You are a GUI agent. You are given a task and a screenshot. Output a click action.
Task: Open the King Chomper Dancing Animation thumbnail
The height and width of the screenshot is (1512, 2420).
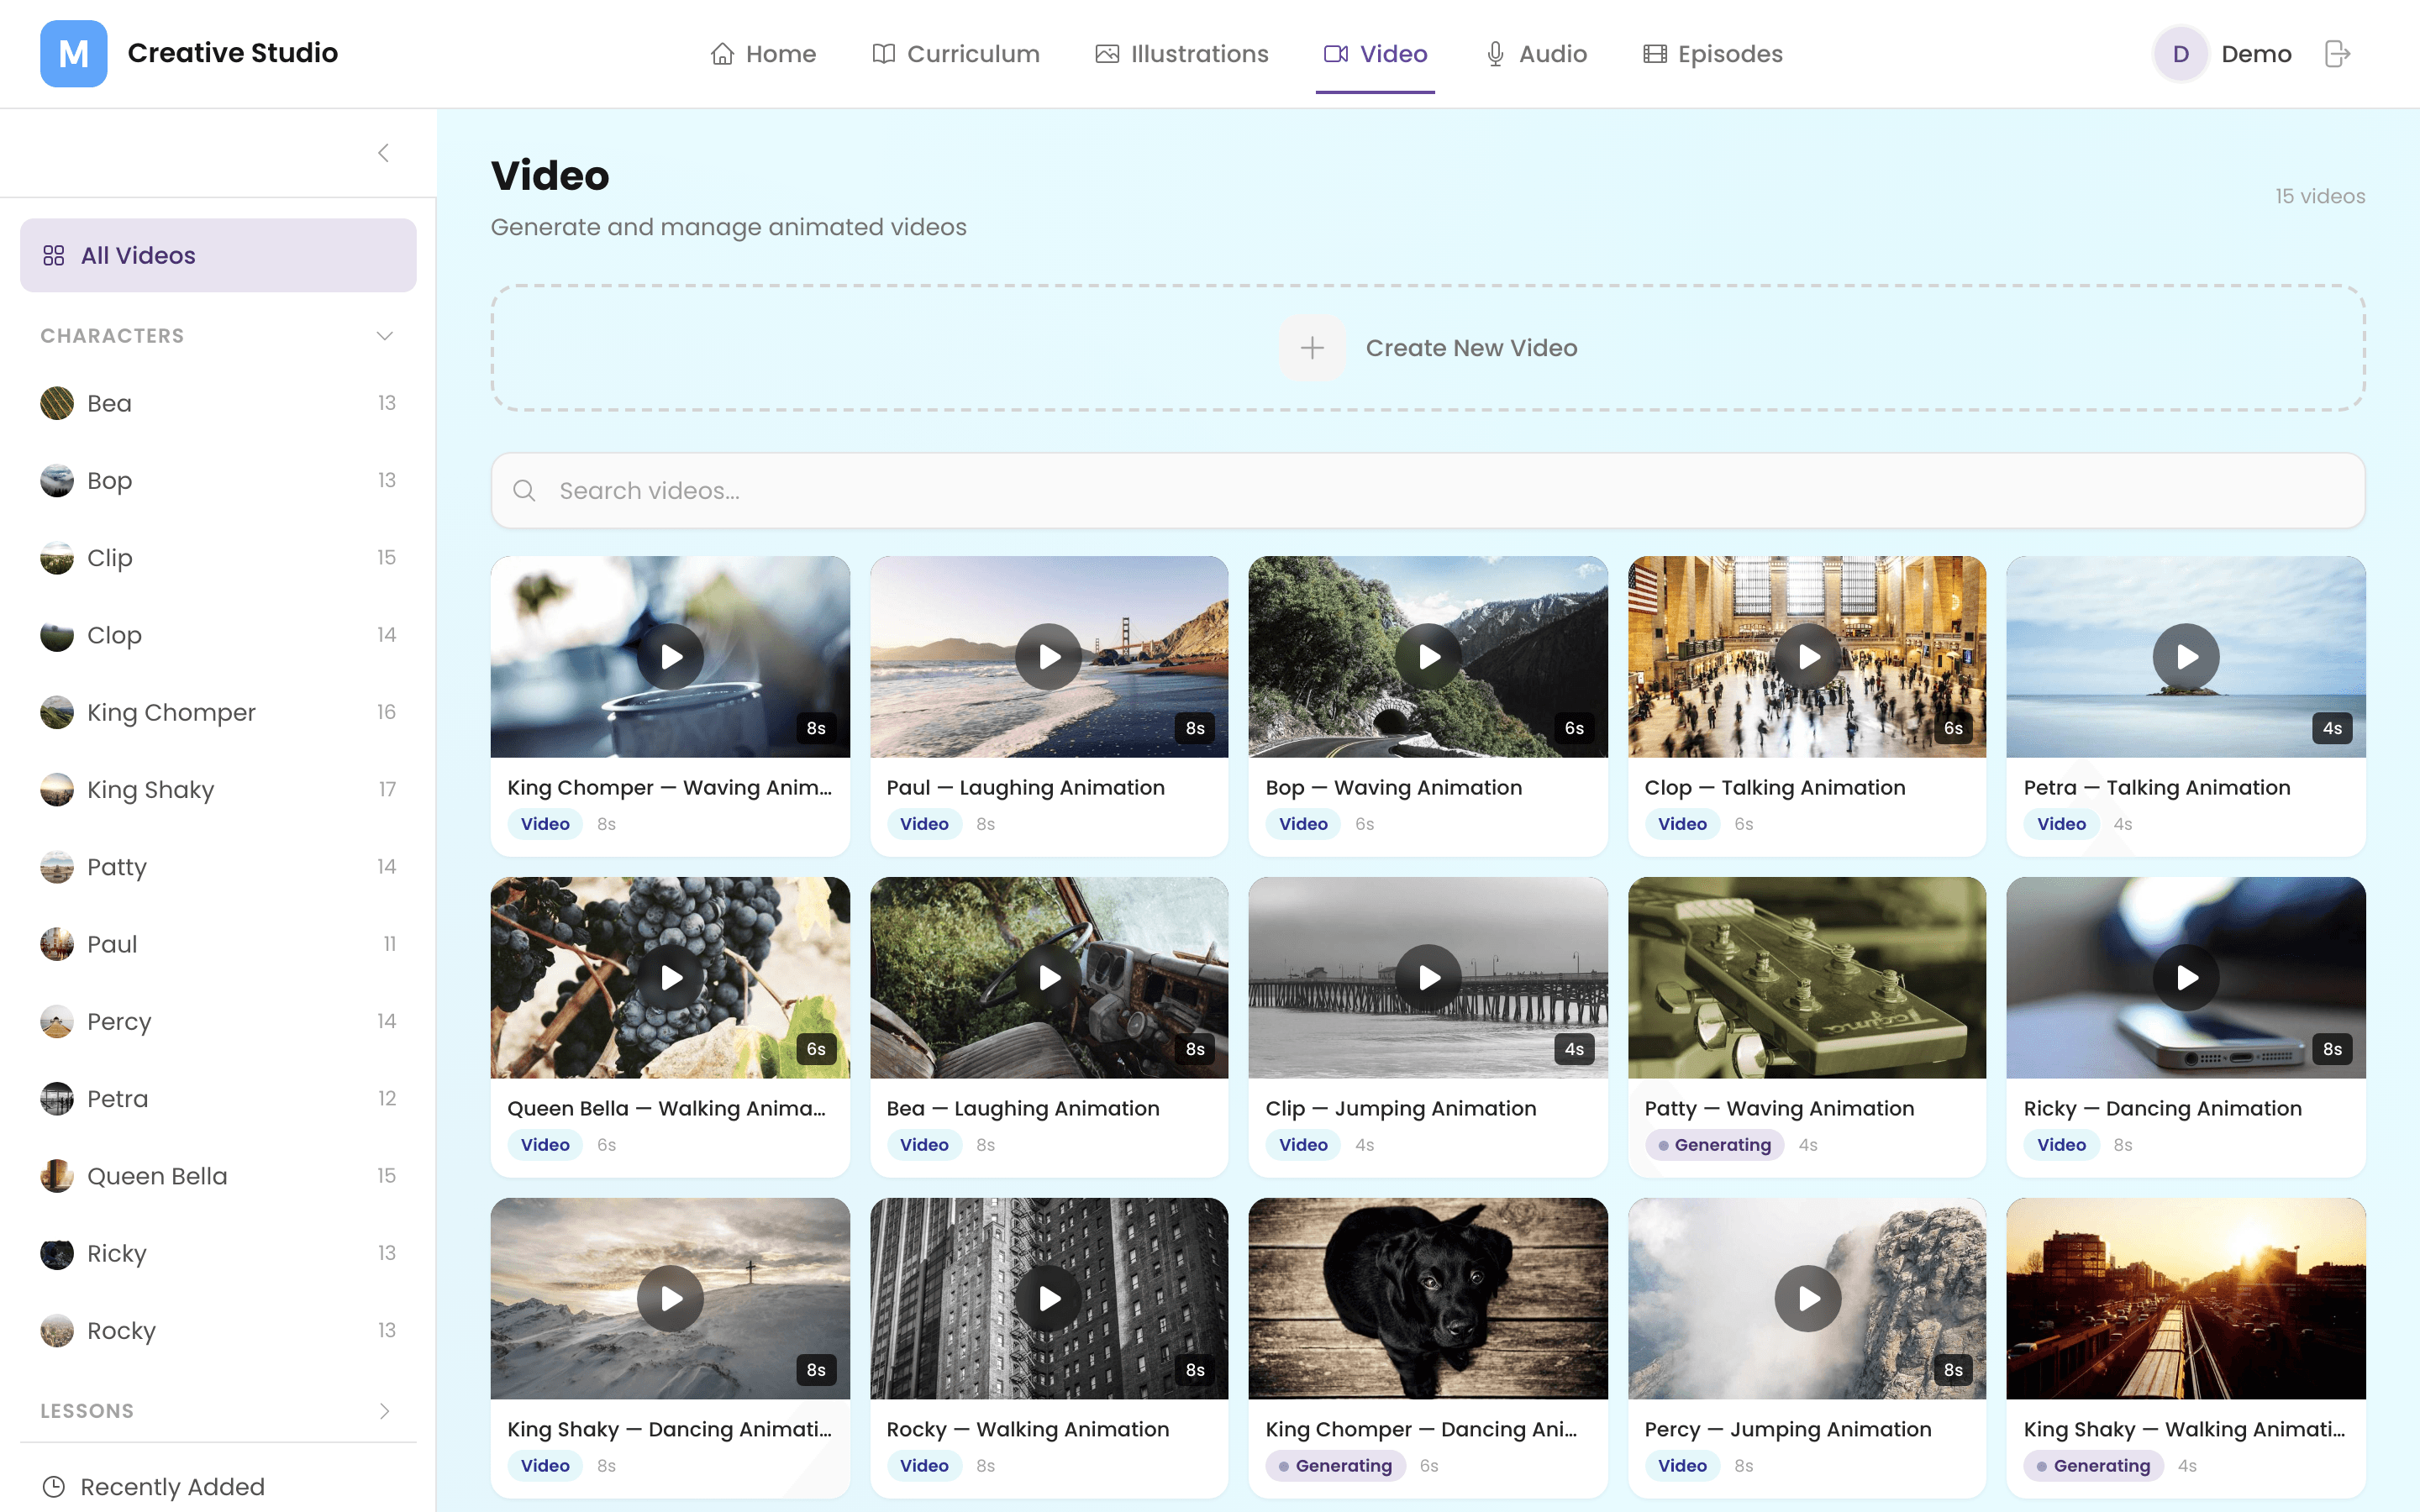click(1428, 1299)
